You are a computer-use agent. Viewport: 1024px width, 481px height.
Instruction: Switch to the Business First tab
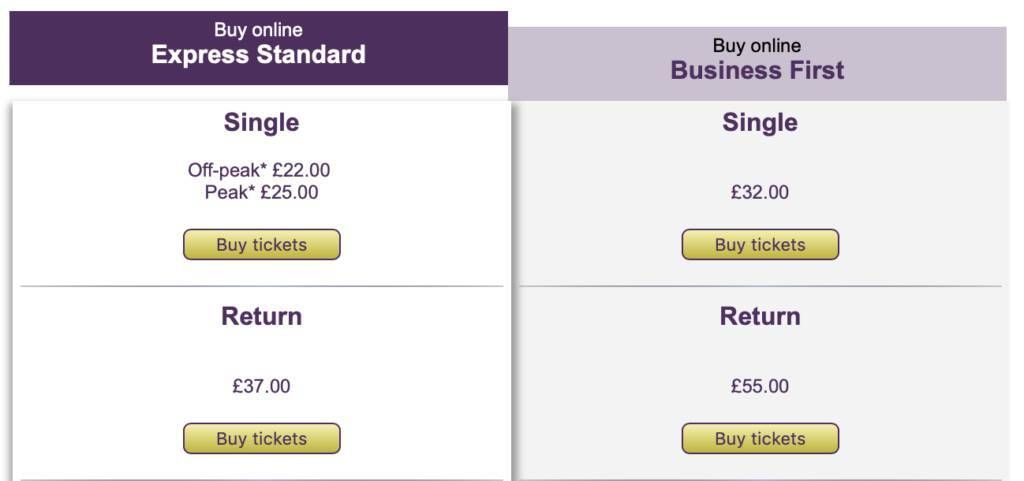pyautogui.click(x=758, y=63)
